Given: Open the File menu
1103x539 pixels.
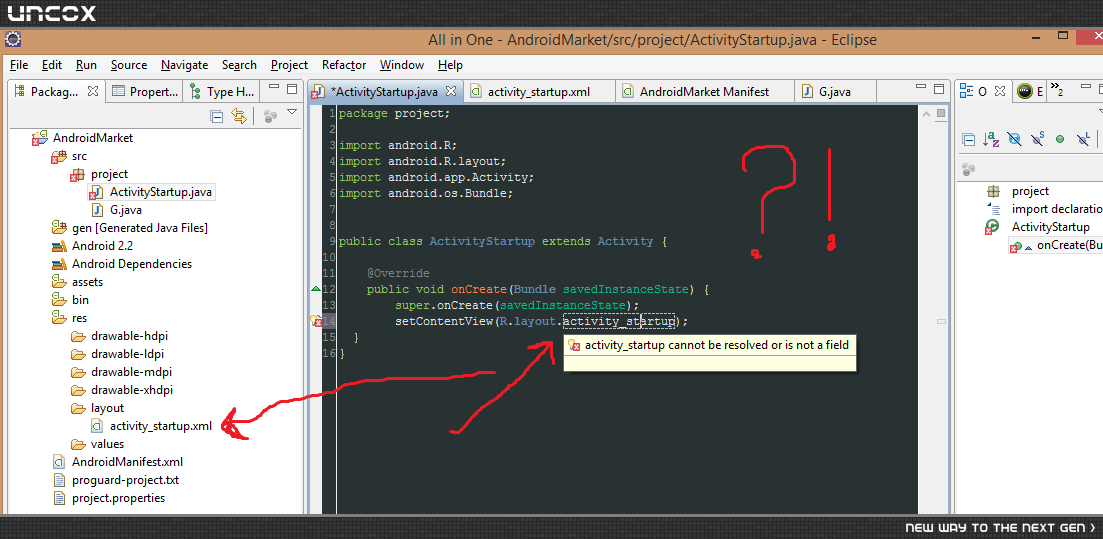Looking at the screenshot, I should (19, 65).
